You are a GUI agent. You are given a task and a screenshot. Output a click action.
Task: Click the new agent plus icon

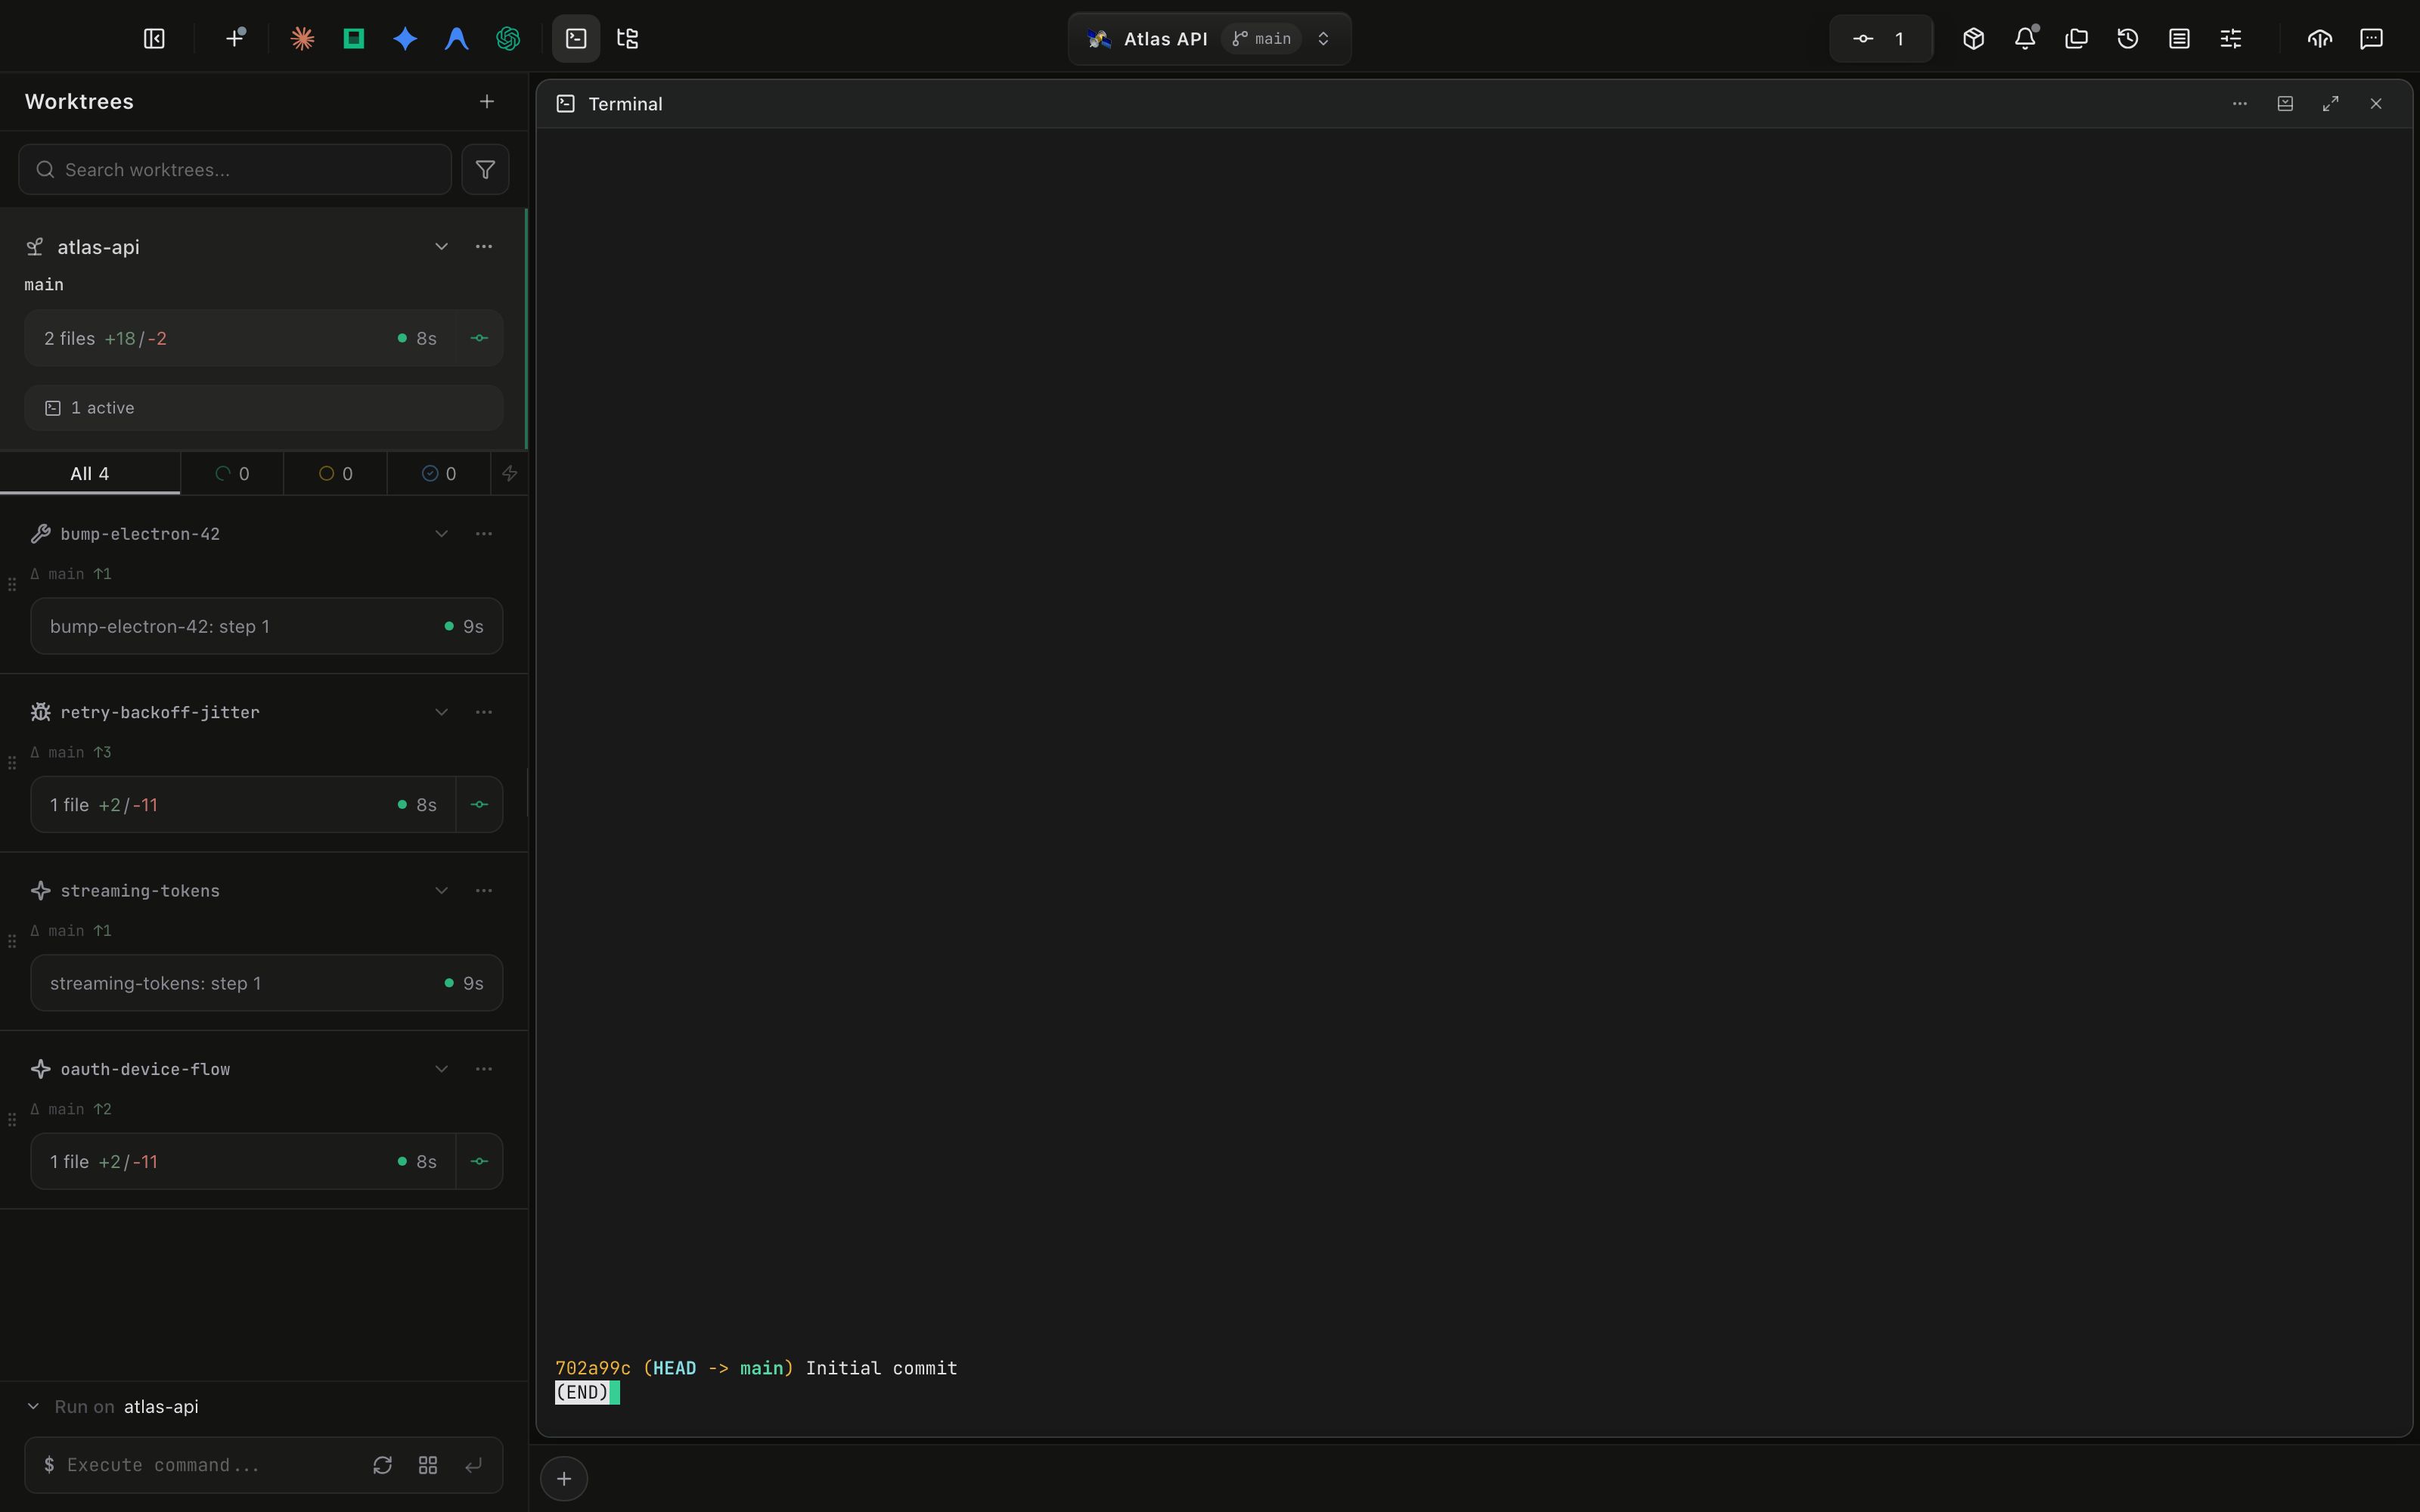[235, 39]
